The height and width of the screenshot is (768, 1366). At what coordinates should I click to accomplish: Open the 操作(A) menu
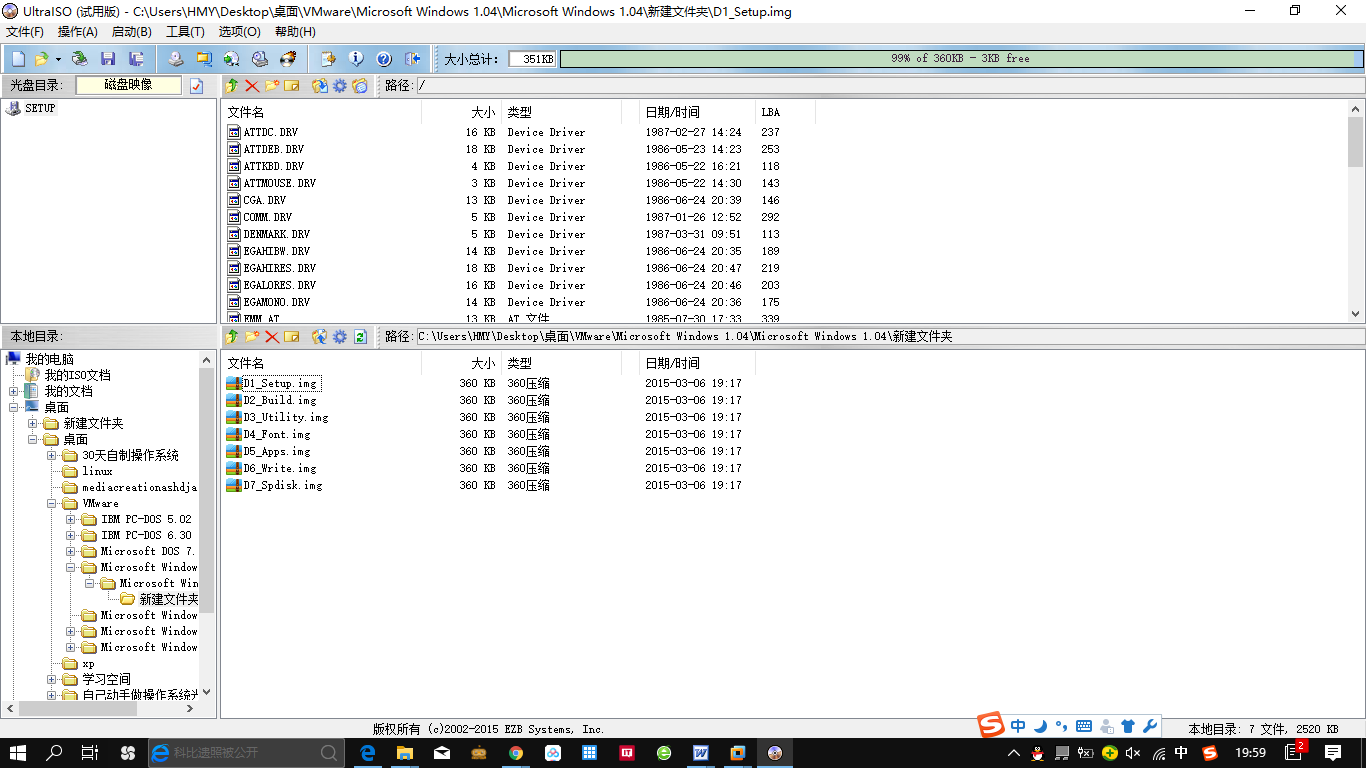[78, 32]
